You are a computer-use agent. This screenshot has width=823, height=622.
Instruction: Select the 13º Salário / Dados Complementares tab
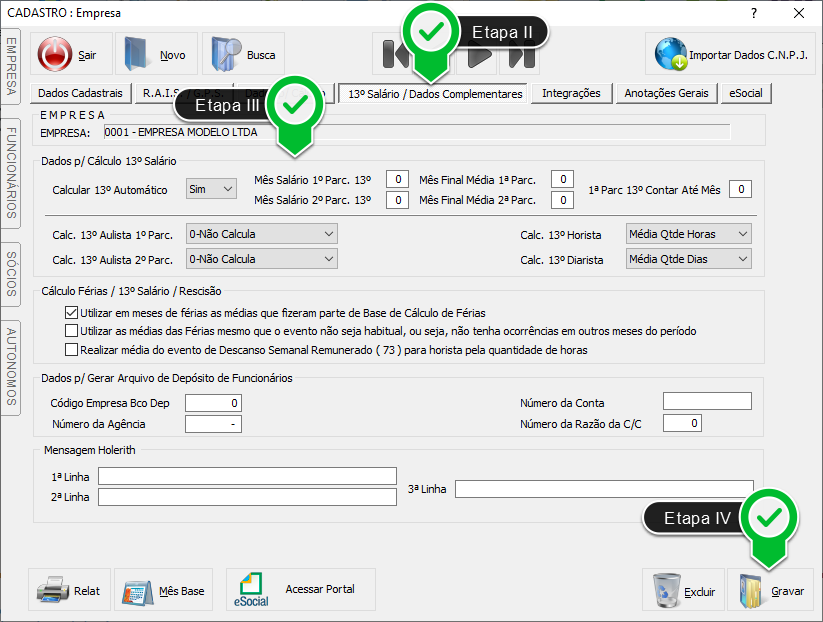click(x=435, y=94)
